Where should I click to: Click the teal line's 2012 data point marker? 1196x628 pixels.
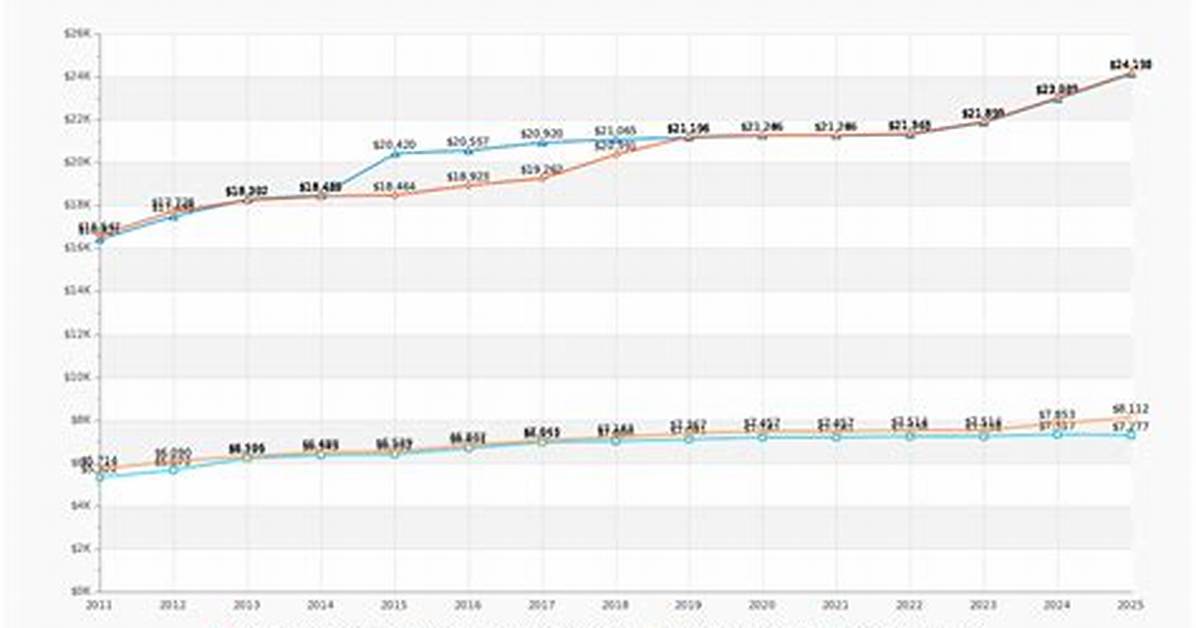click(x=173, y=469)
